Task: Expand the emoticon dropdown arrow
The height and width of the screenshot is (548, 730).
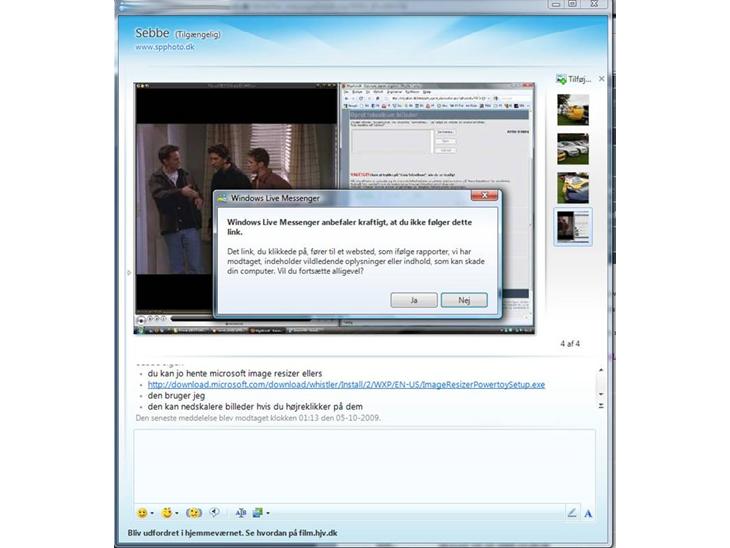Action: pyautogui.click(x=152, y=514)
